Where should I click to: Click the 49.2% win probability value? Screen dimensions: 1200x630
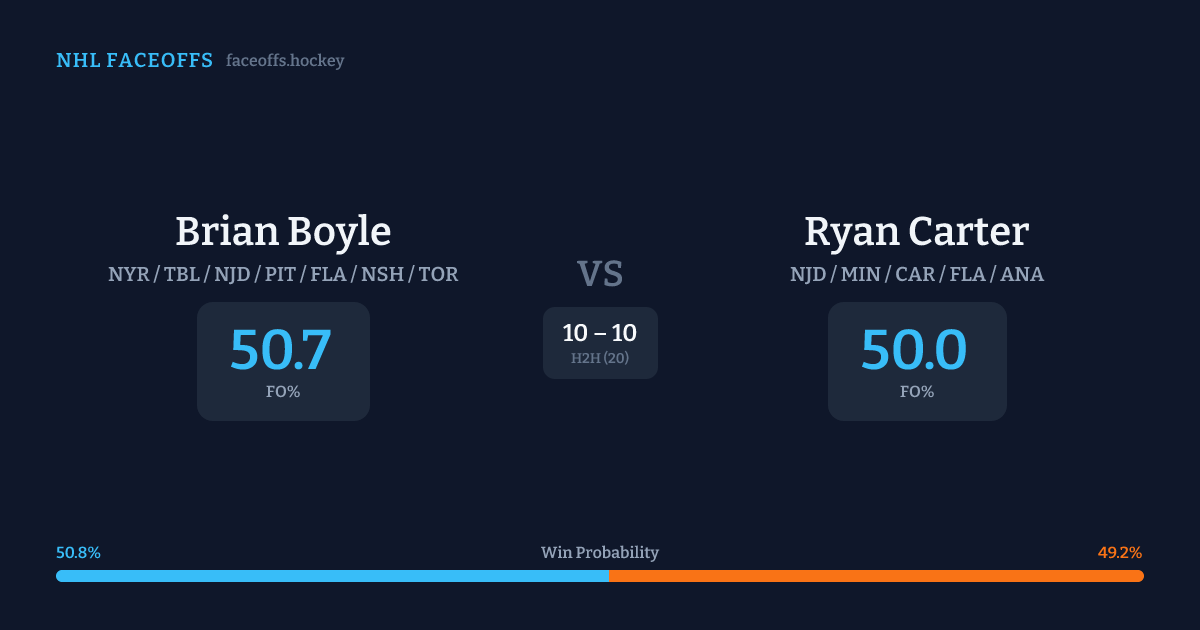tap(1120, 553)
